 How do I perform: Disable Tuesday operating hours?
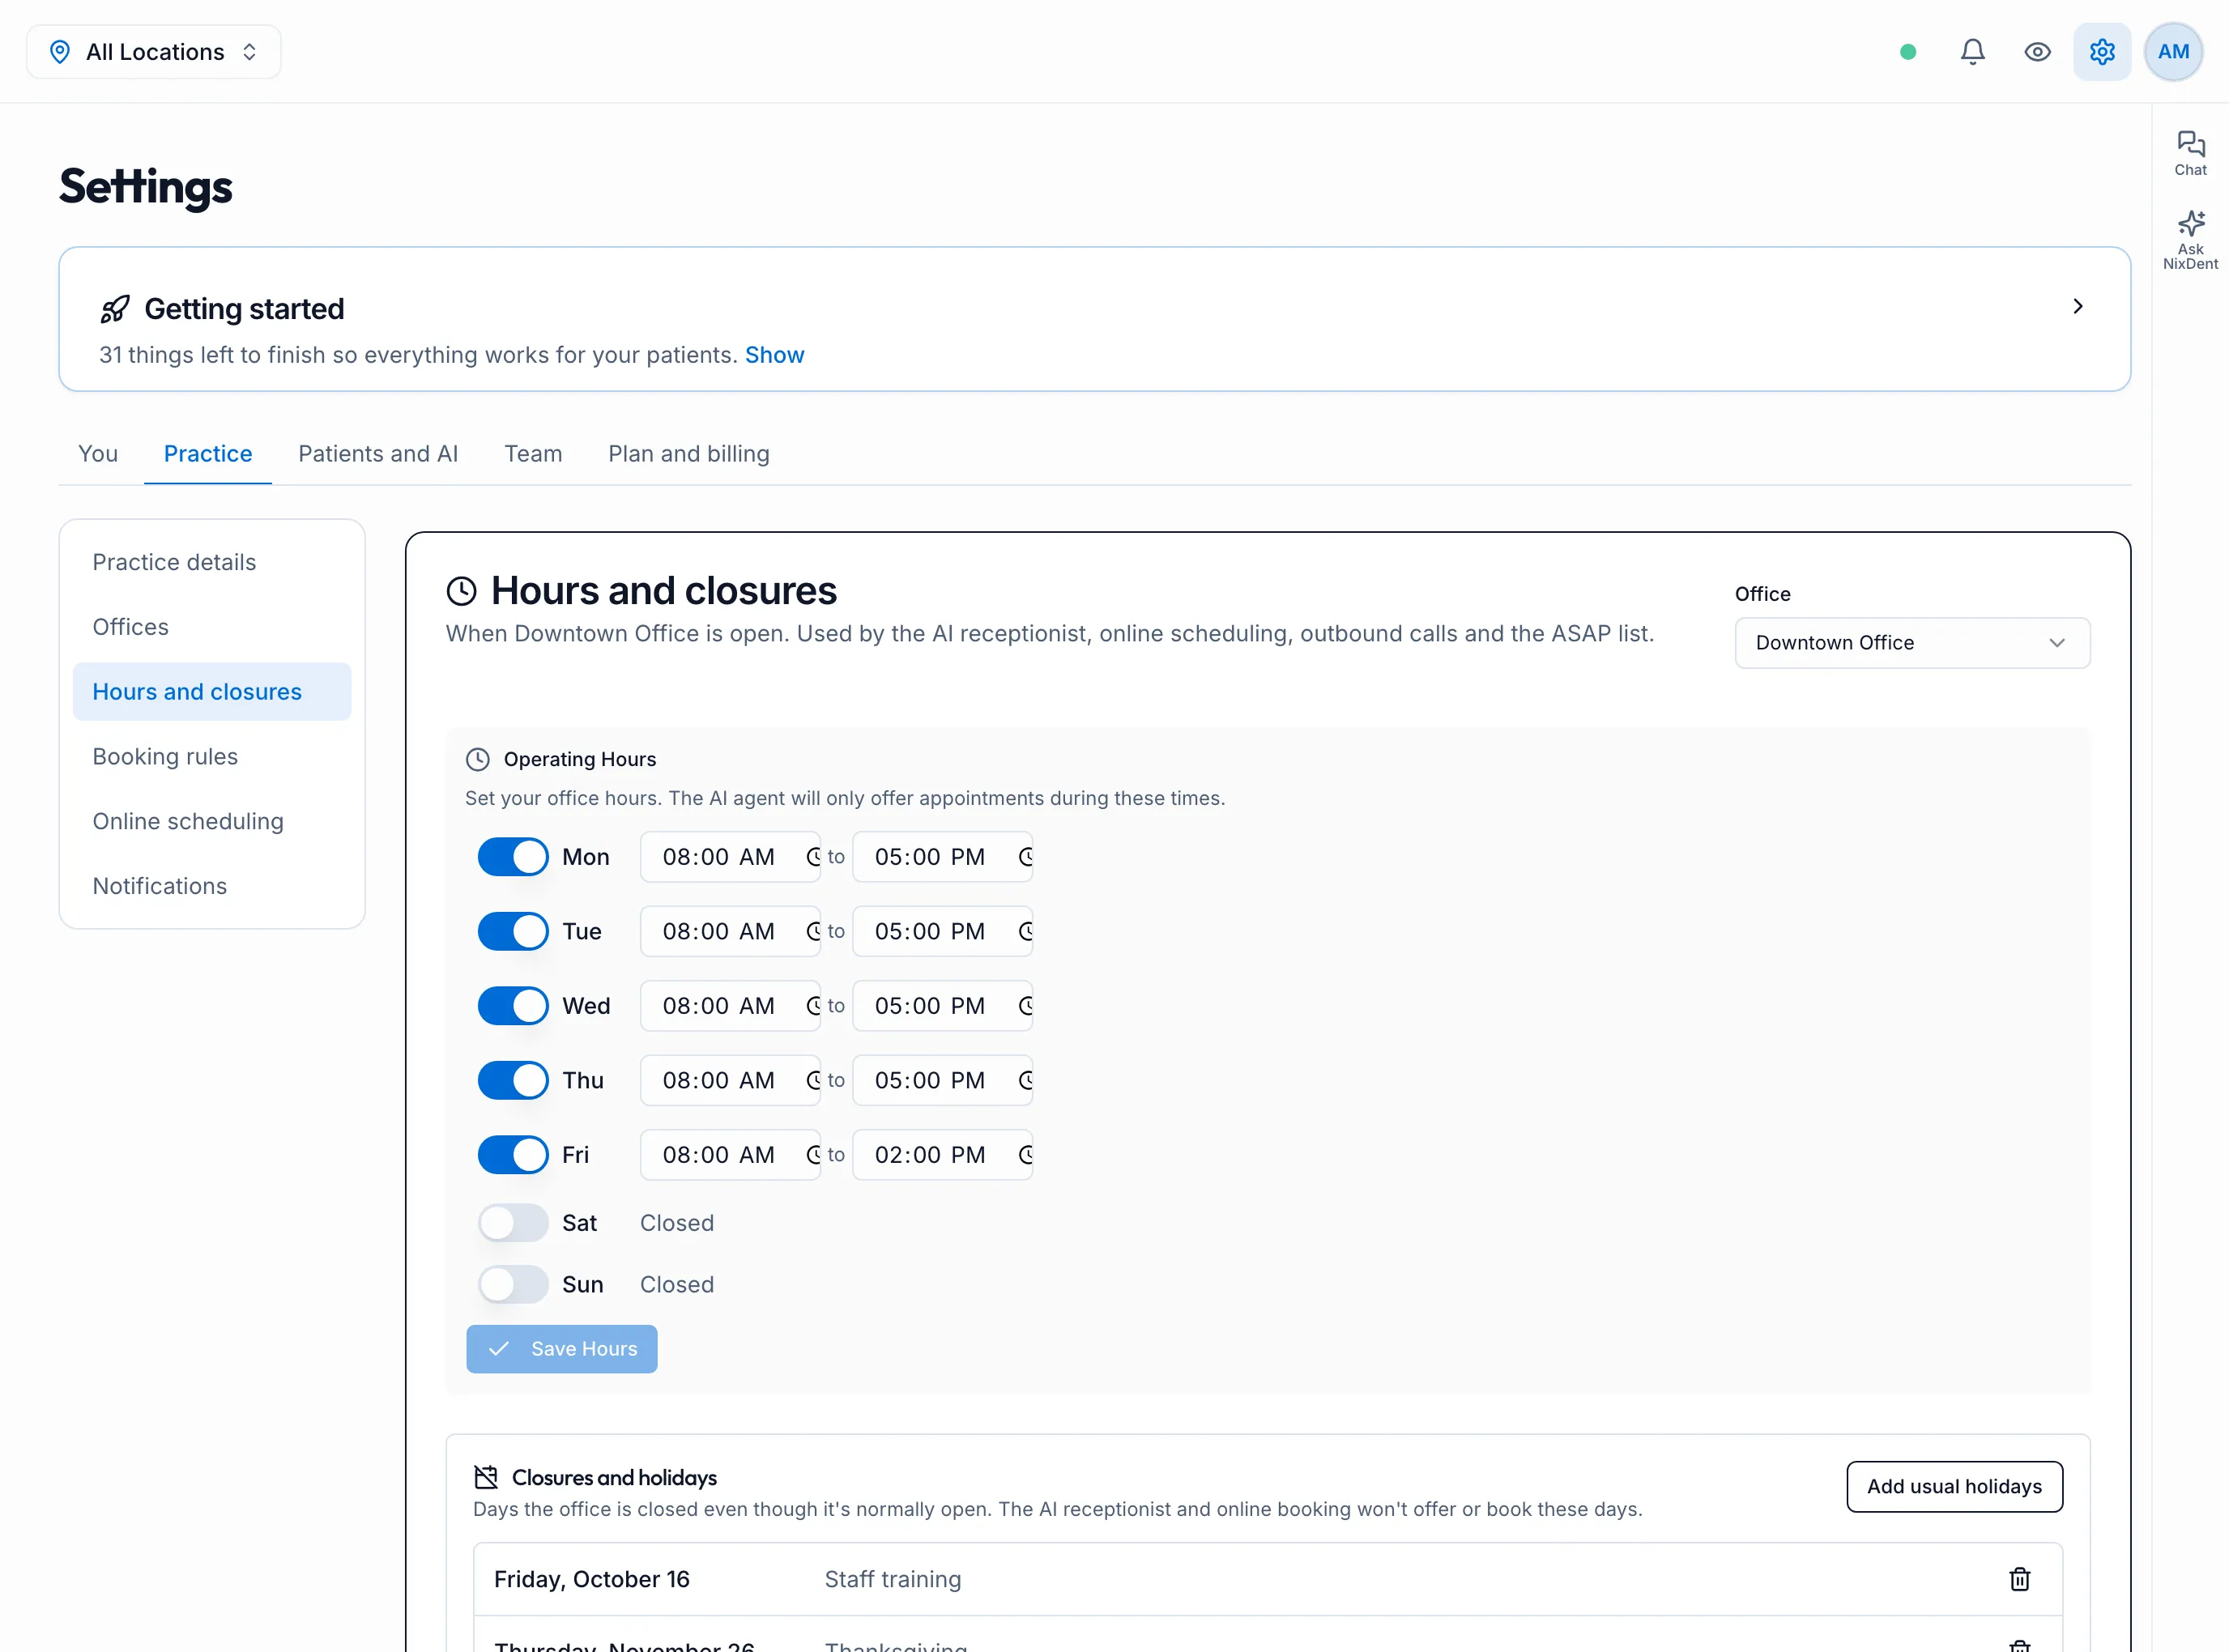(513, 931)
